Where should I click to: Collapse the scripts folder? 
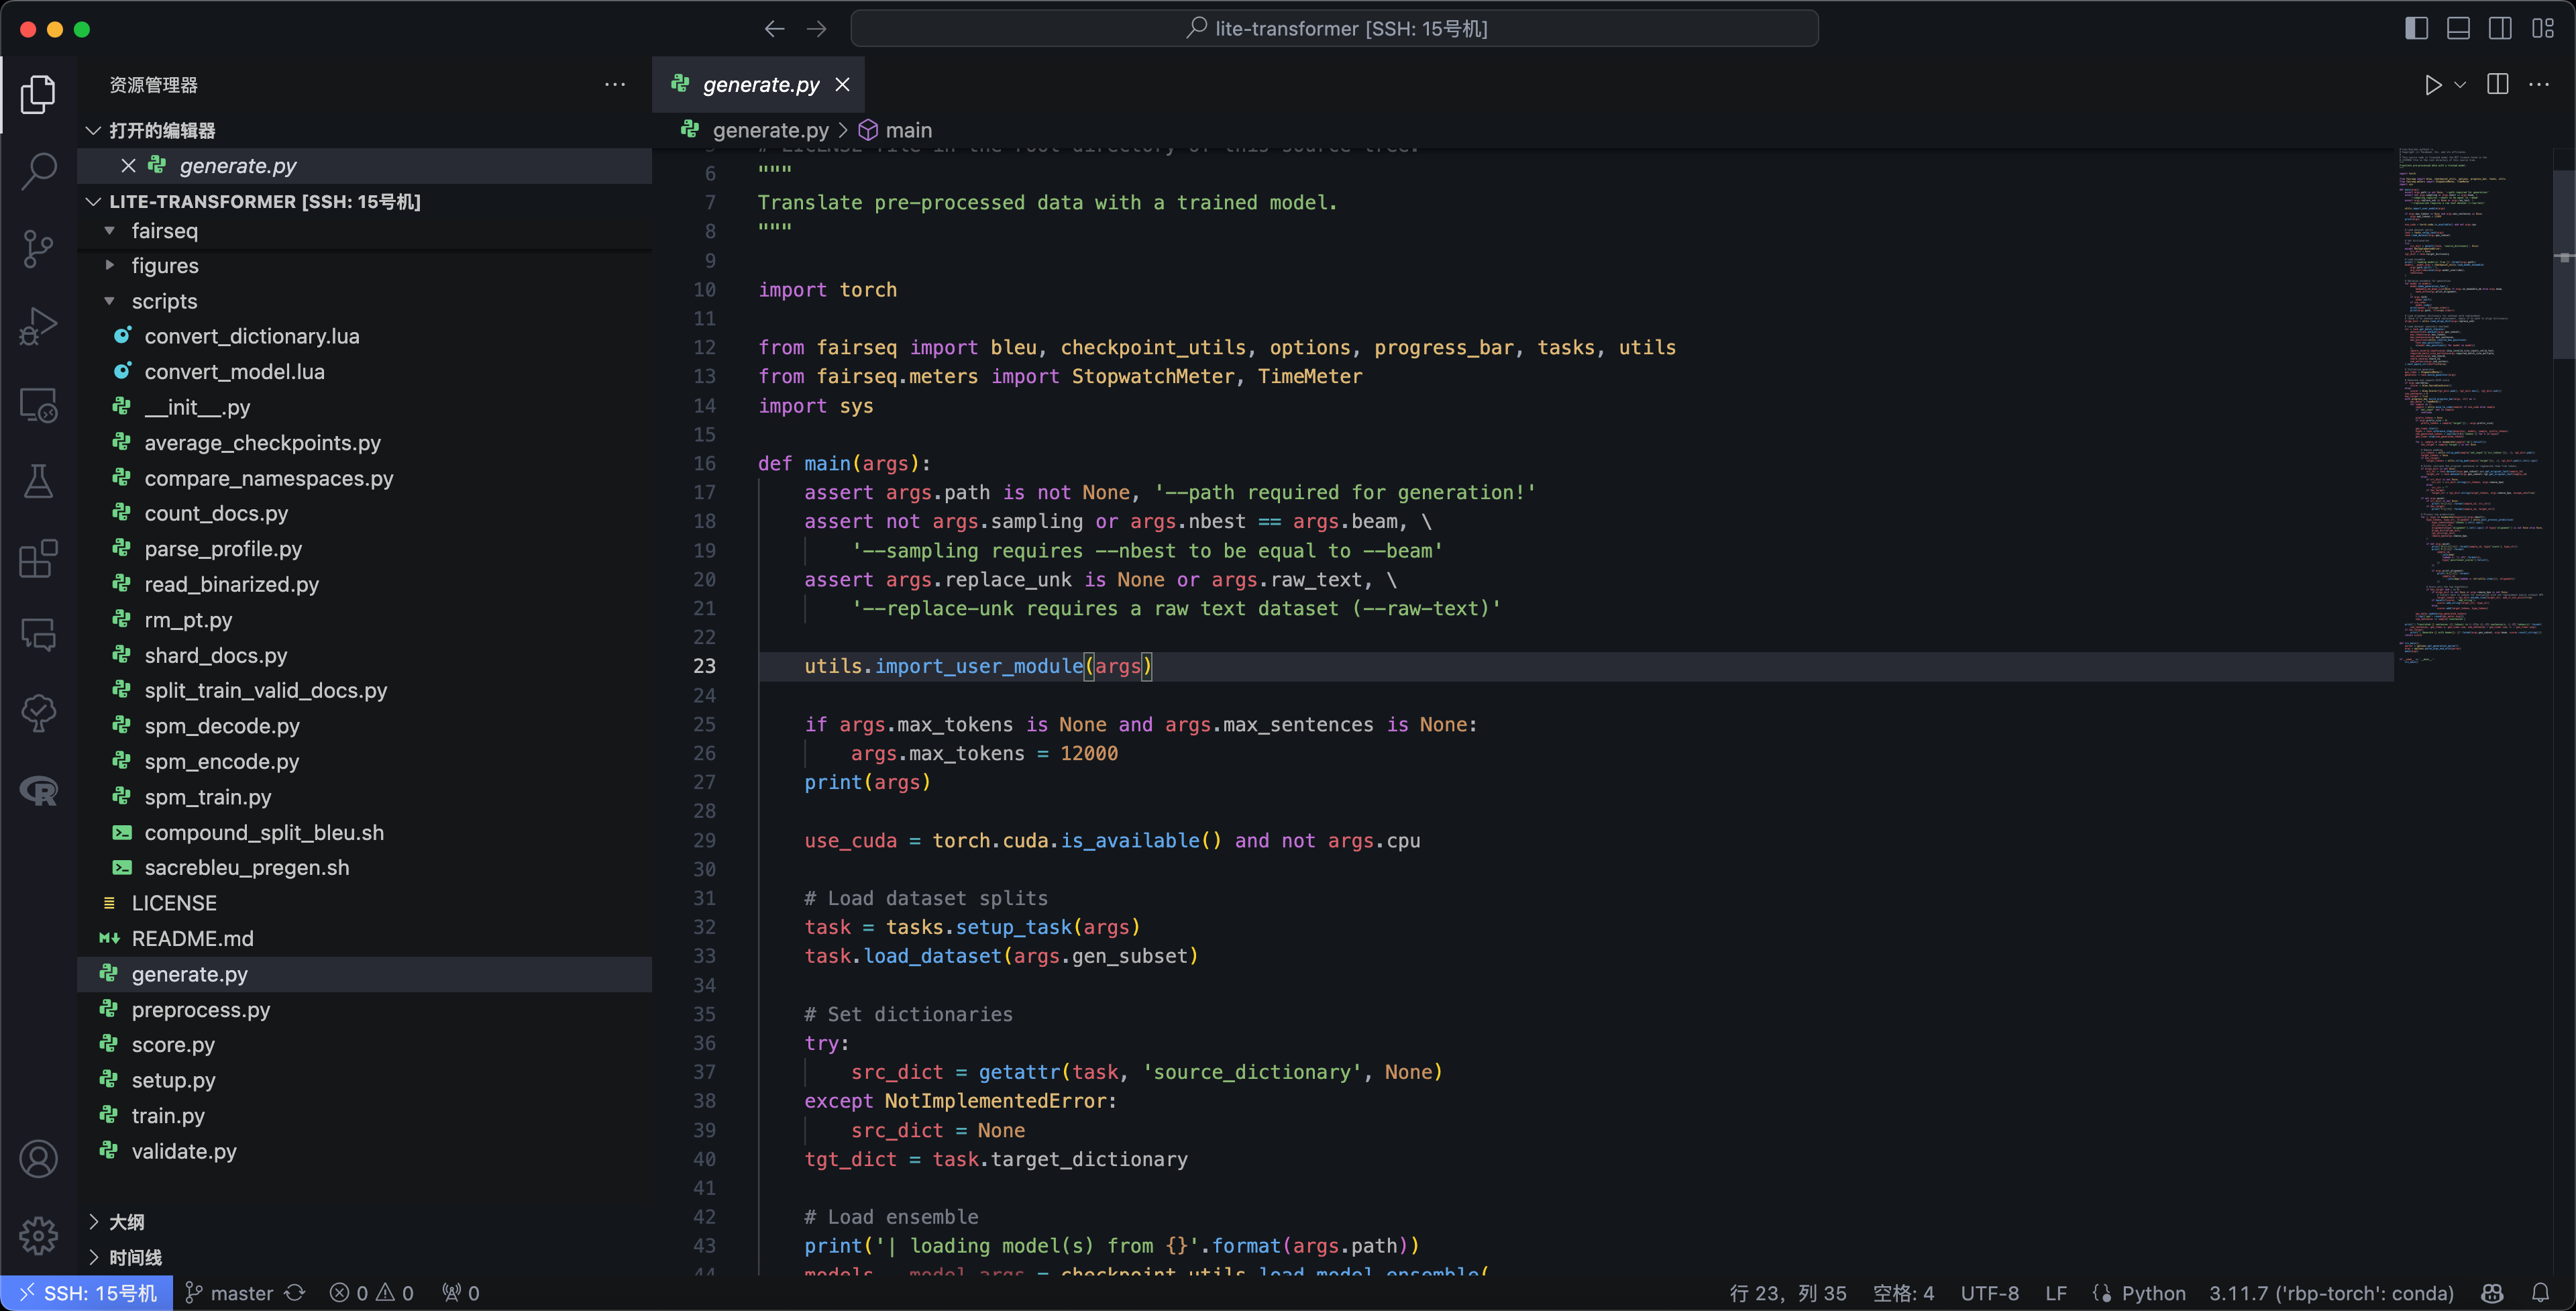click(x=164, y=301)
